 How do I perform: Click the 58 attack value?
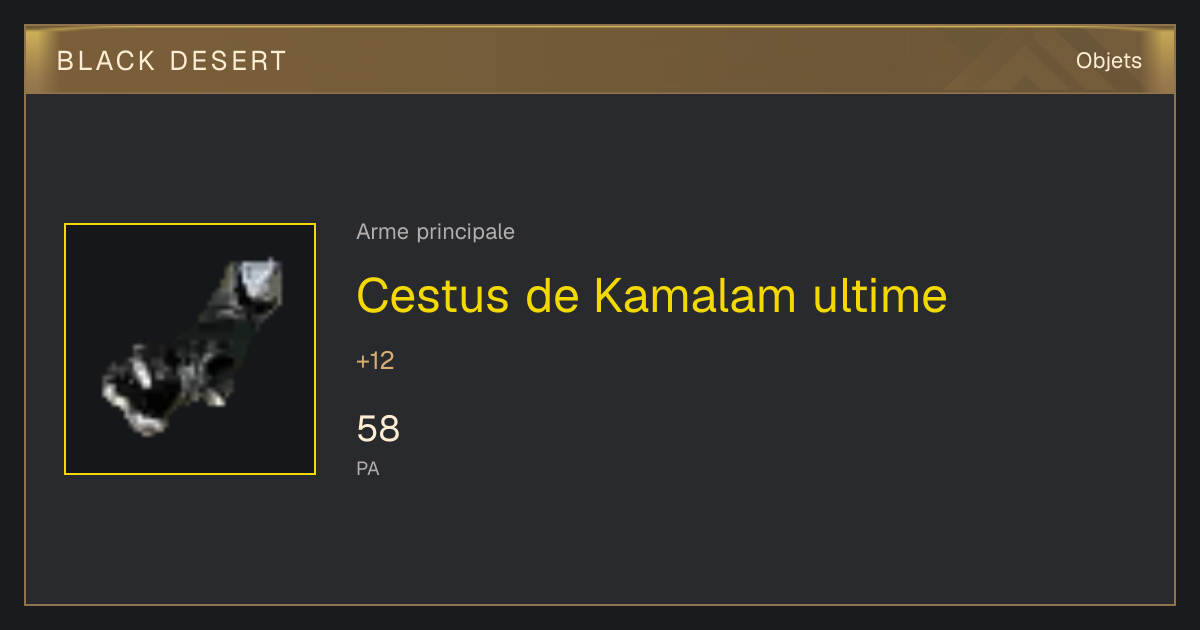coord(378,429)
